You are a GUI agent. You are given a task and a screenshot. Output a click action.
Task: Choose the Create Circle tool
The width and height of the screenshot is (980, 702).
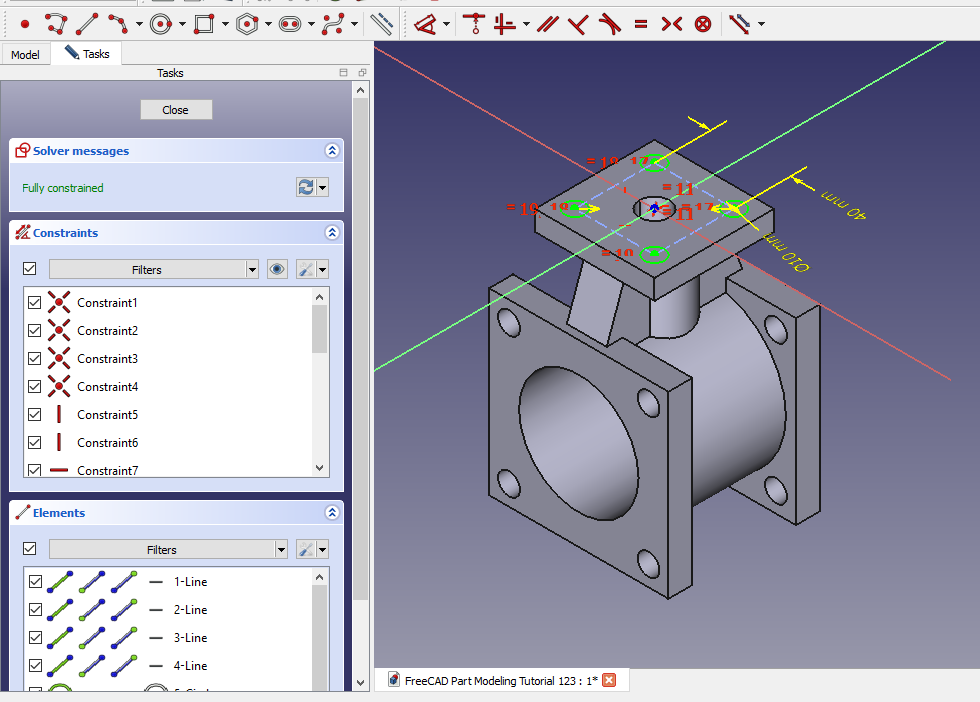point(160,23)
